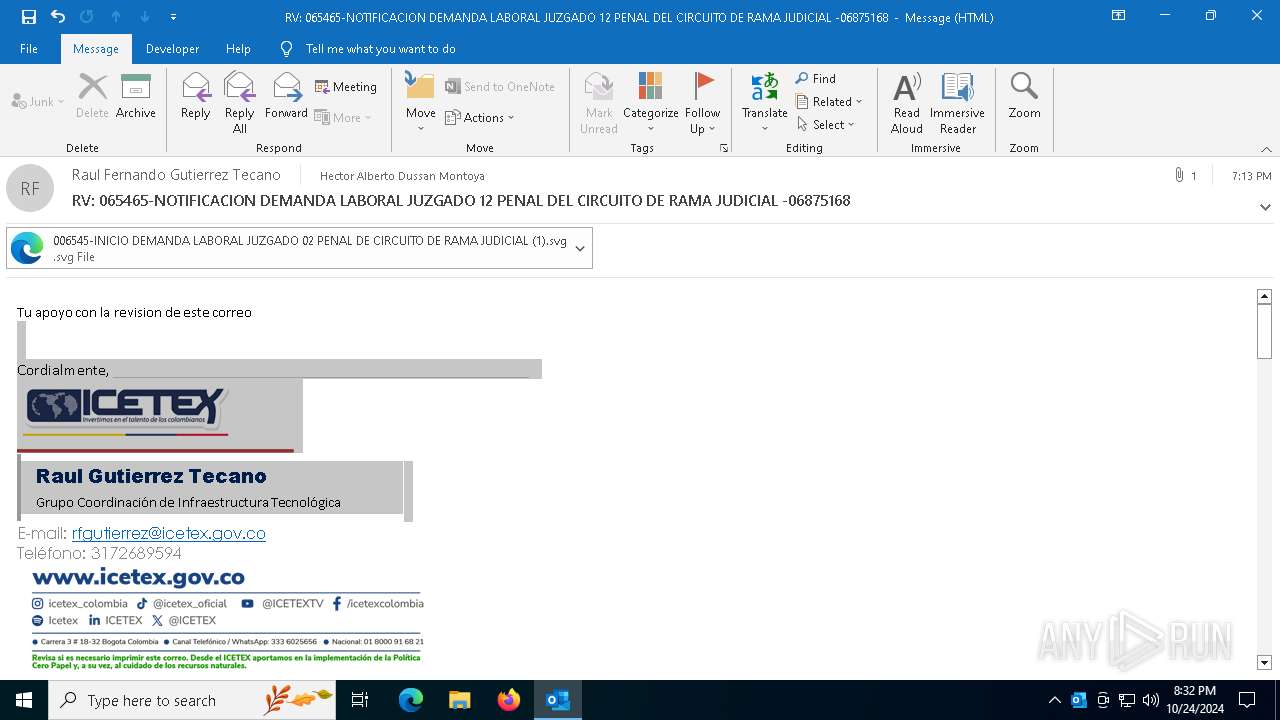Open the Categorize menu

tap(651, 102)
